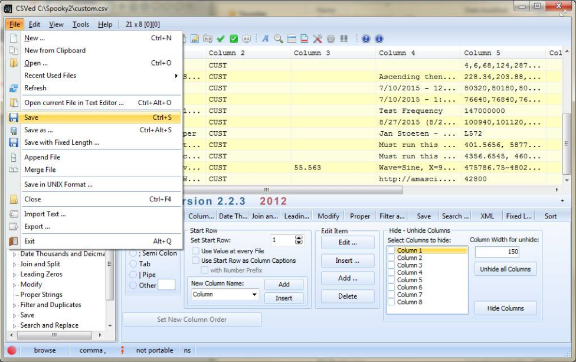The height and width of the screenshot is (362, 576).
Task: Open the New Column Name dropdown
Action: pos(254,294)
